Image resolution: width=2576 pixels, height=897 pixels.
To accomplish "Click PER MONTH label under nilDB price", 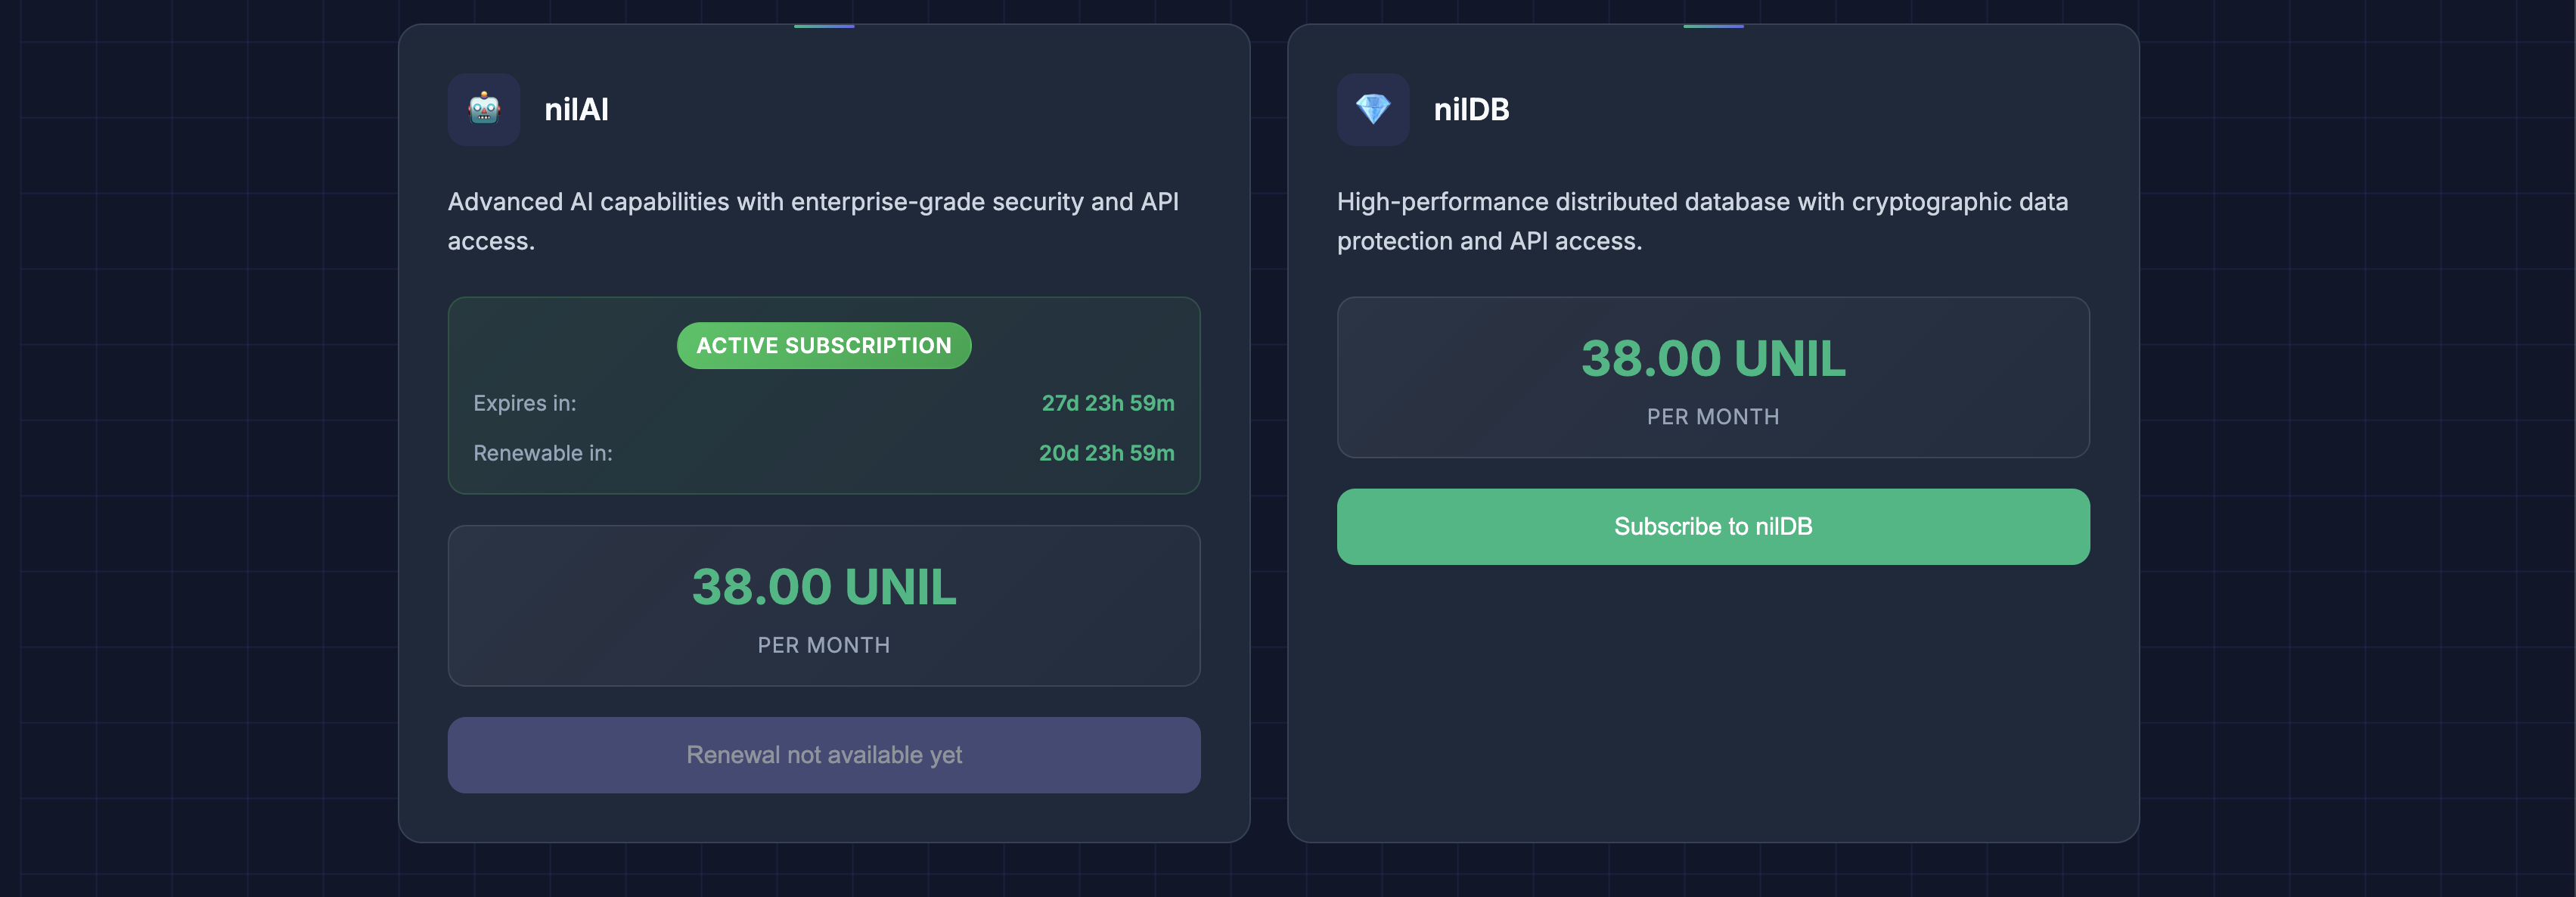I will tap(1712, 417).
